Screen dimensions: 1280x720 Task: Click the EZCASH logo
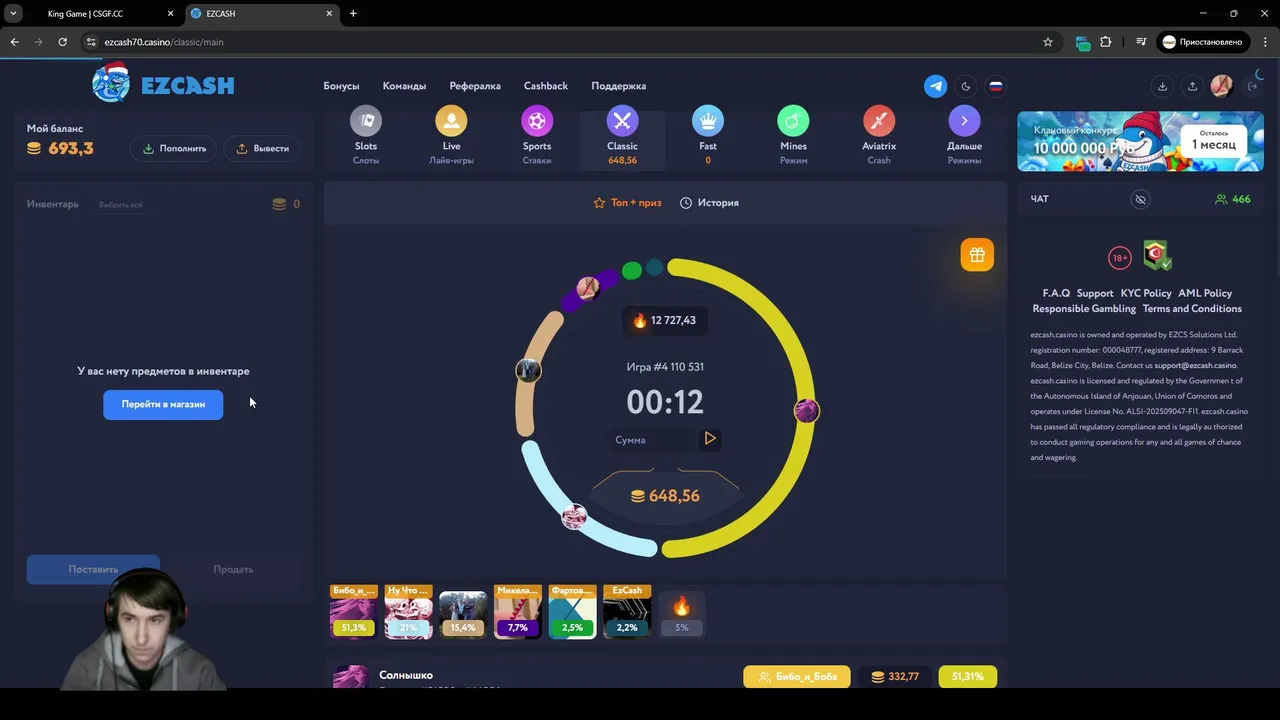(x=163, y=84)
